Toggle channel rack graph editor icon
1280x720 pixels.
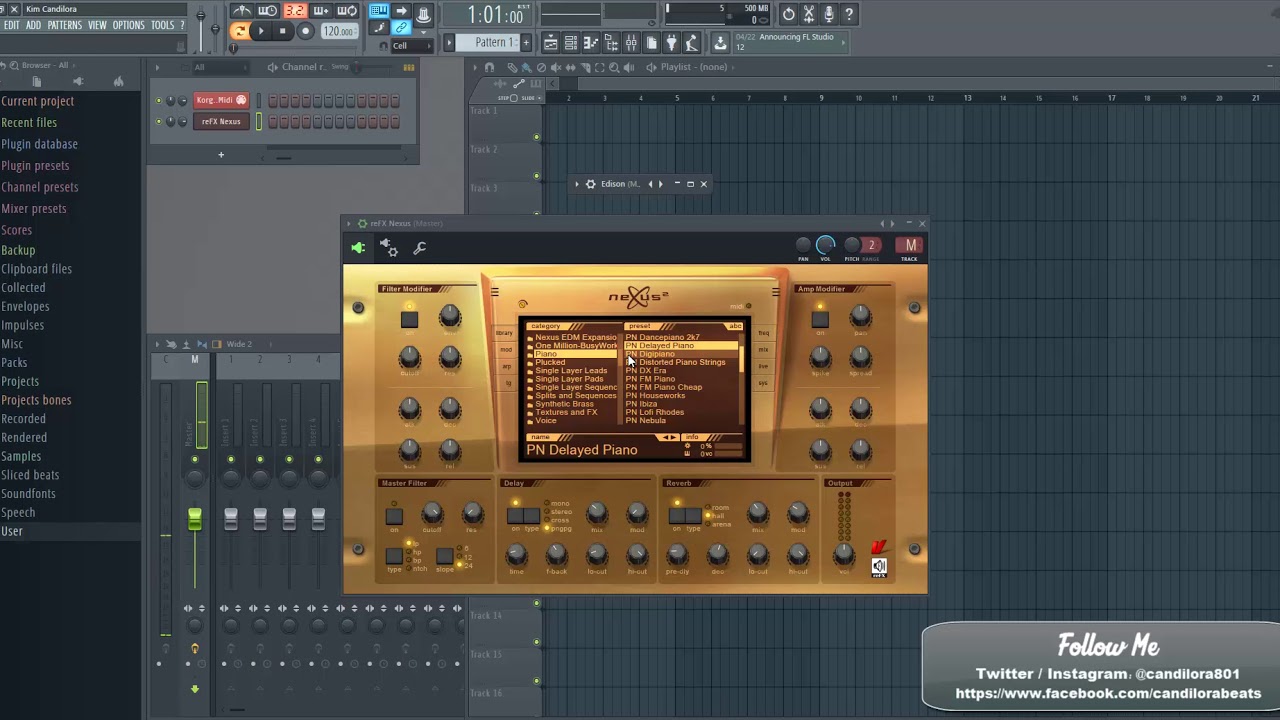point(408,67)
